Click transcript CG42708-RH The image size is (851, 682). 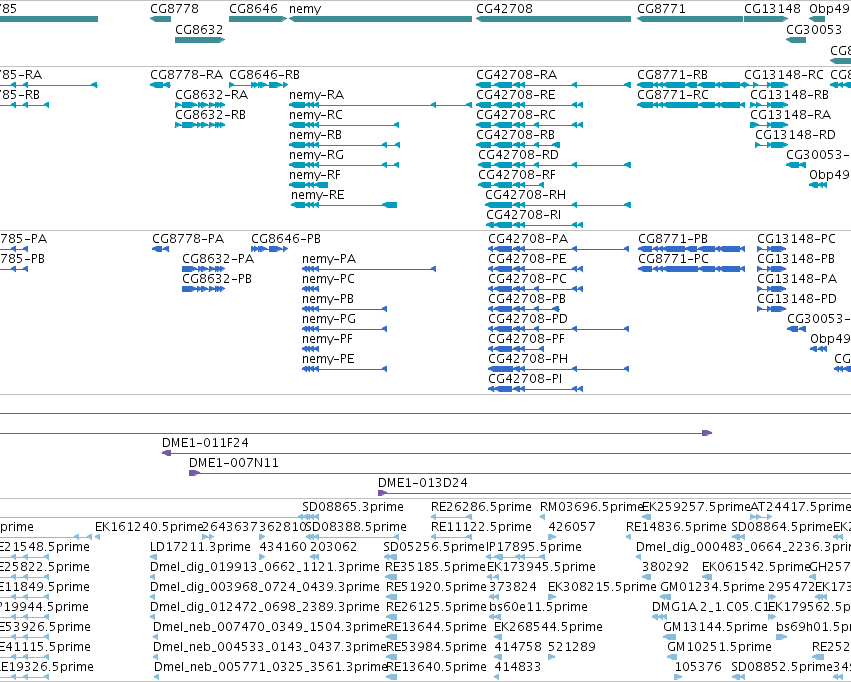(x=525, y=195)
